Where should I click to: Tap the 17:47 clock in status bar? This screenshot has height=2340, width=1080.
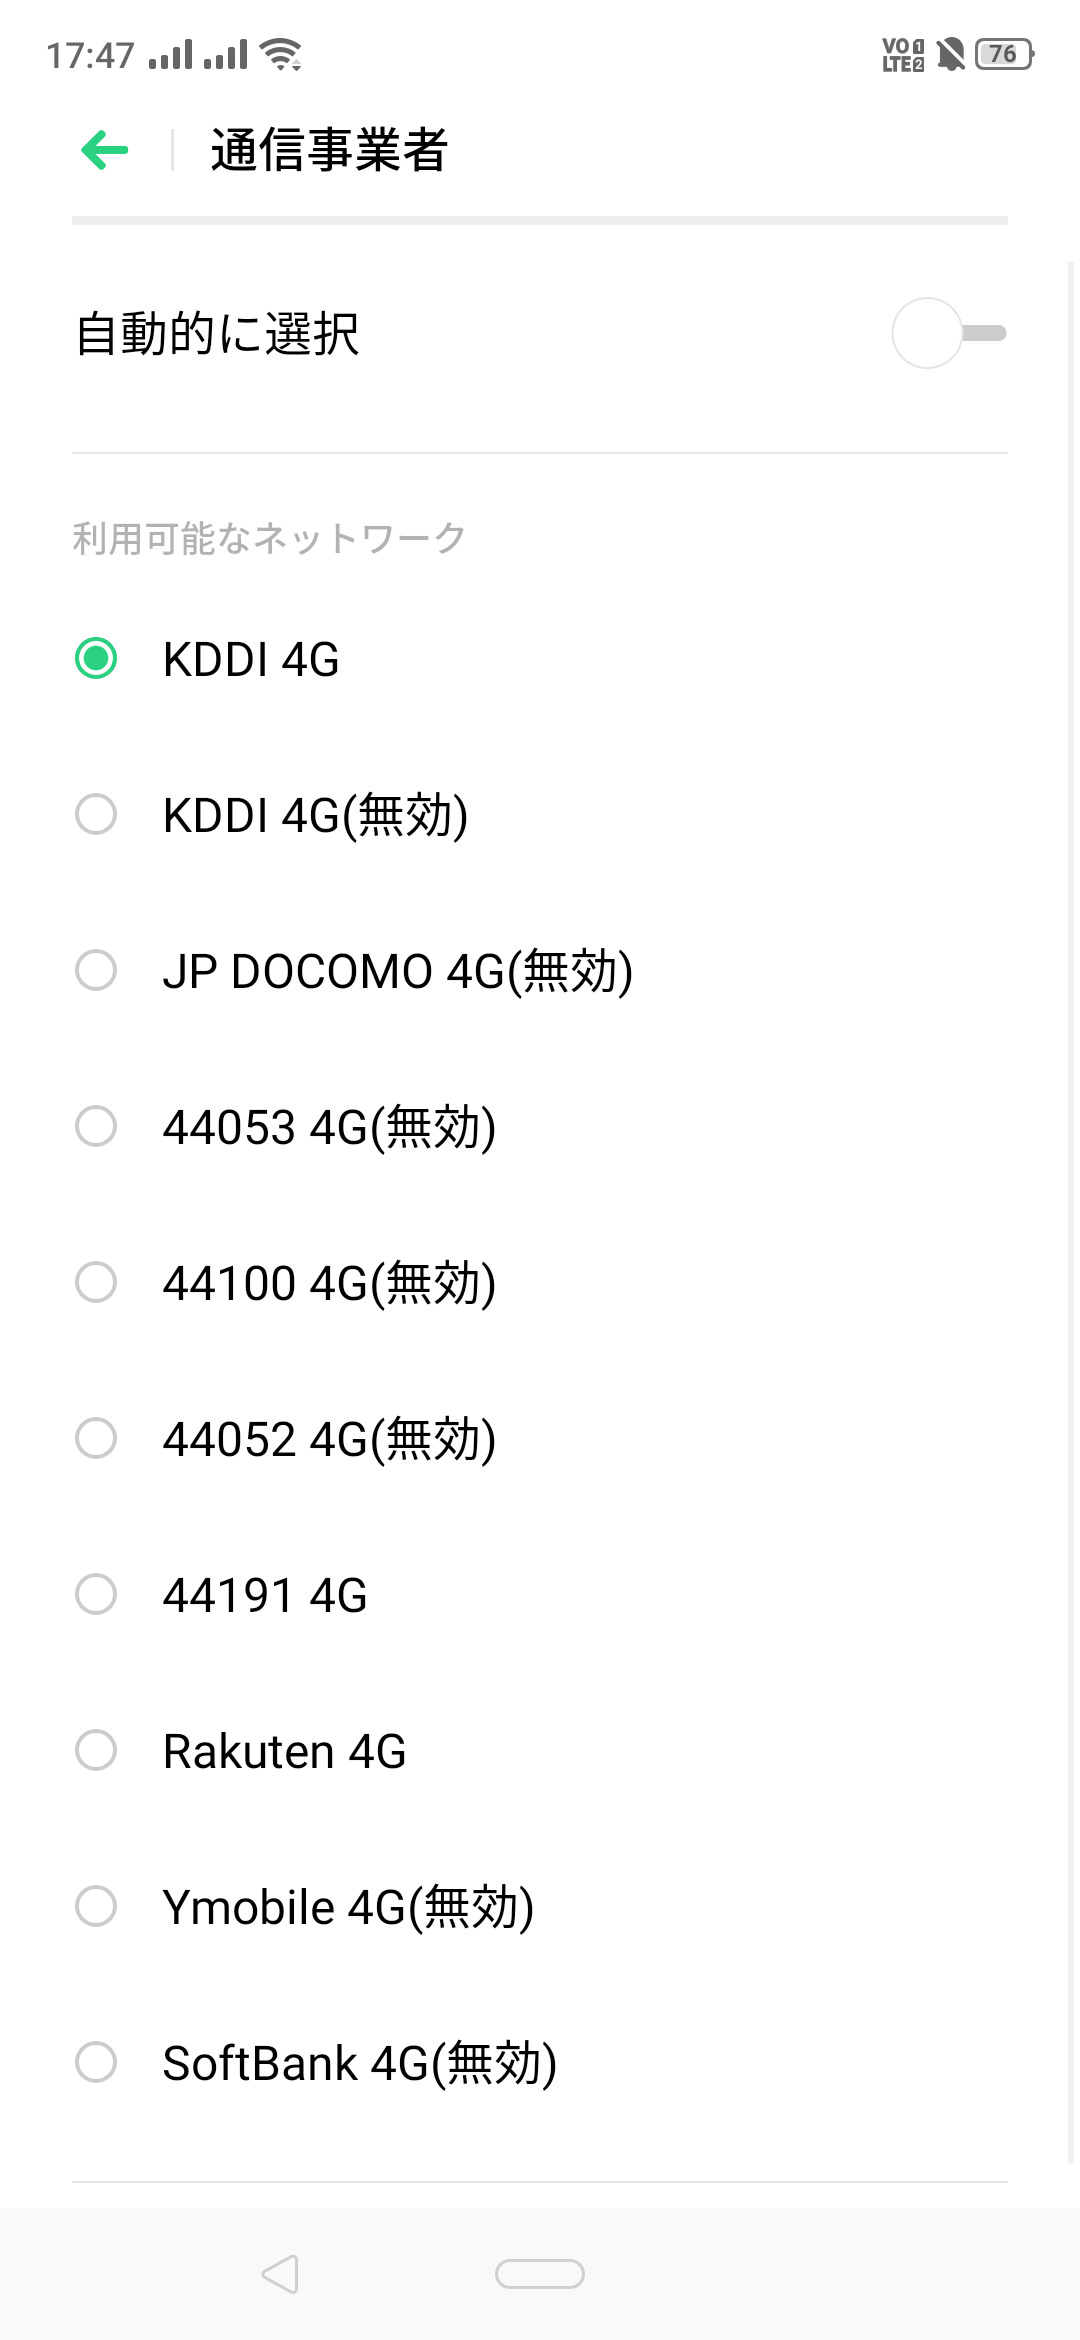[90, 55]
